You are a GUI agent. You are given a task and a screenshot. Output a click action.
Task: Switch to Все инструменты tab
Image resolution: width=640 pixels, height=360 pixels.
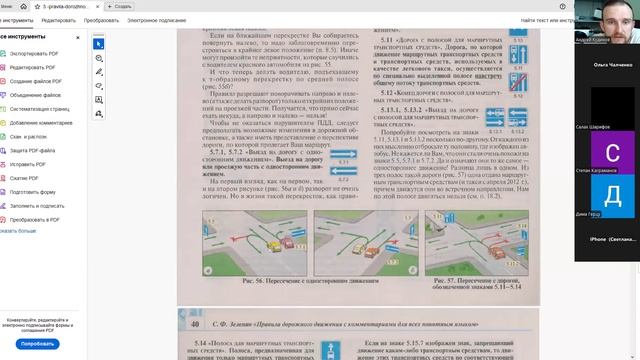tap(16, 20)
